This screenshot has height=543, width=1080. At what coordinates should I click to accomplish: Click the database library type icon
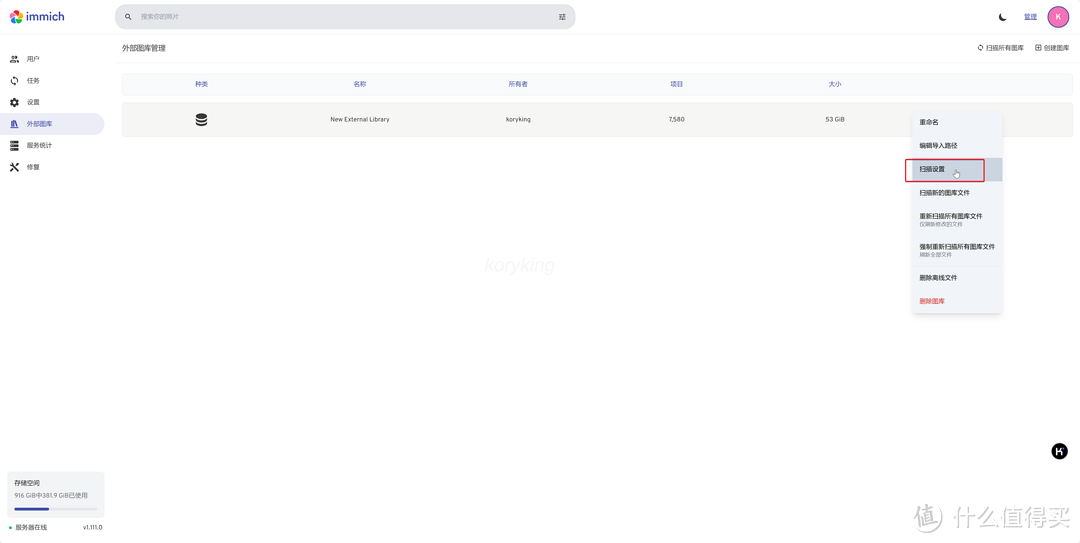click(201, 120)
